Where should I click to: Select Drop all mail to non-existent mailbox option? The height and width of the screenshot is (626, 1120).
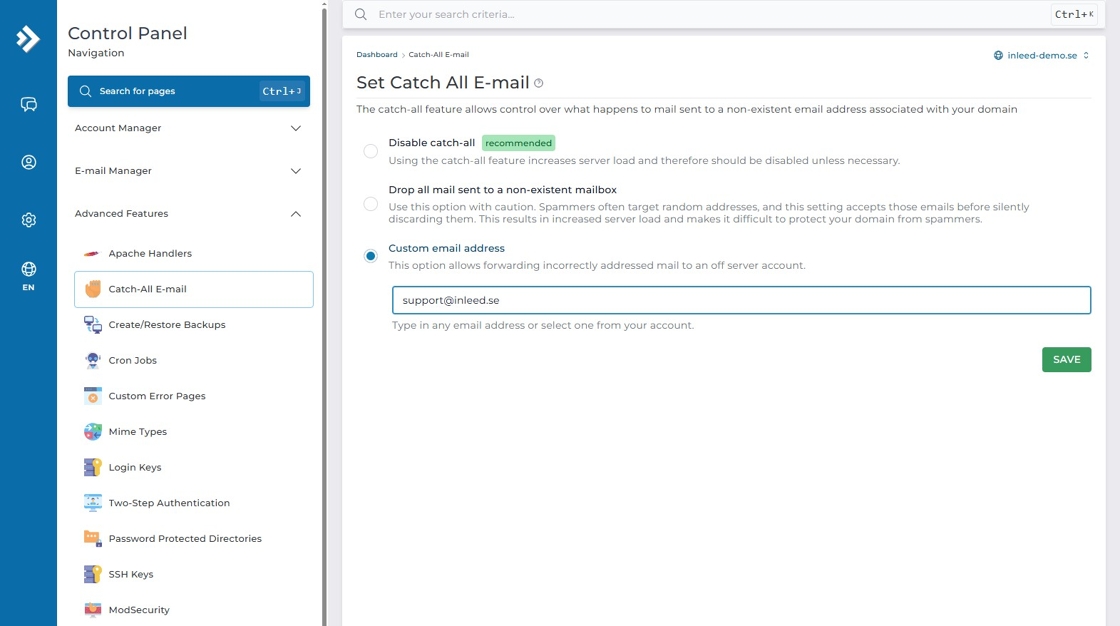pos(371,204)
